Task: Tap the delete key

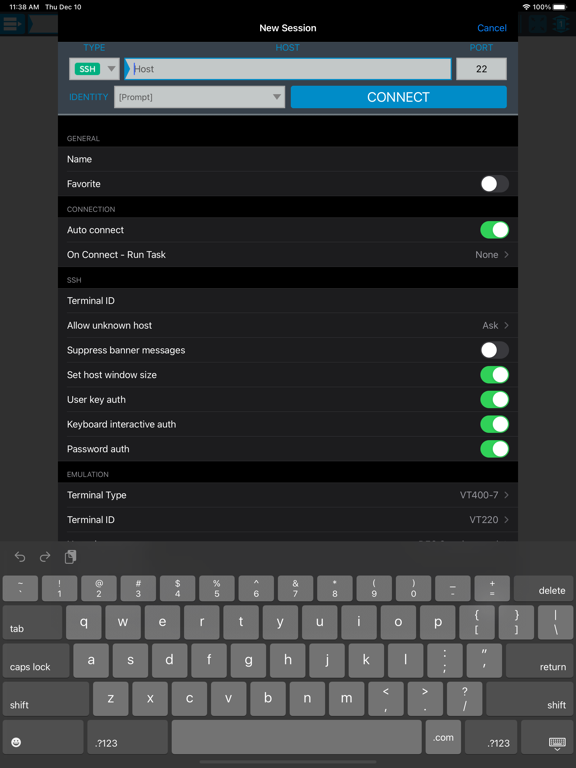Action: 543,588
